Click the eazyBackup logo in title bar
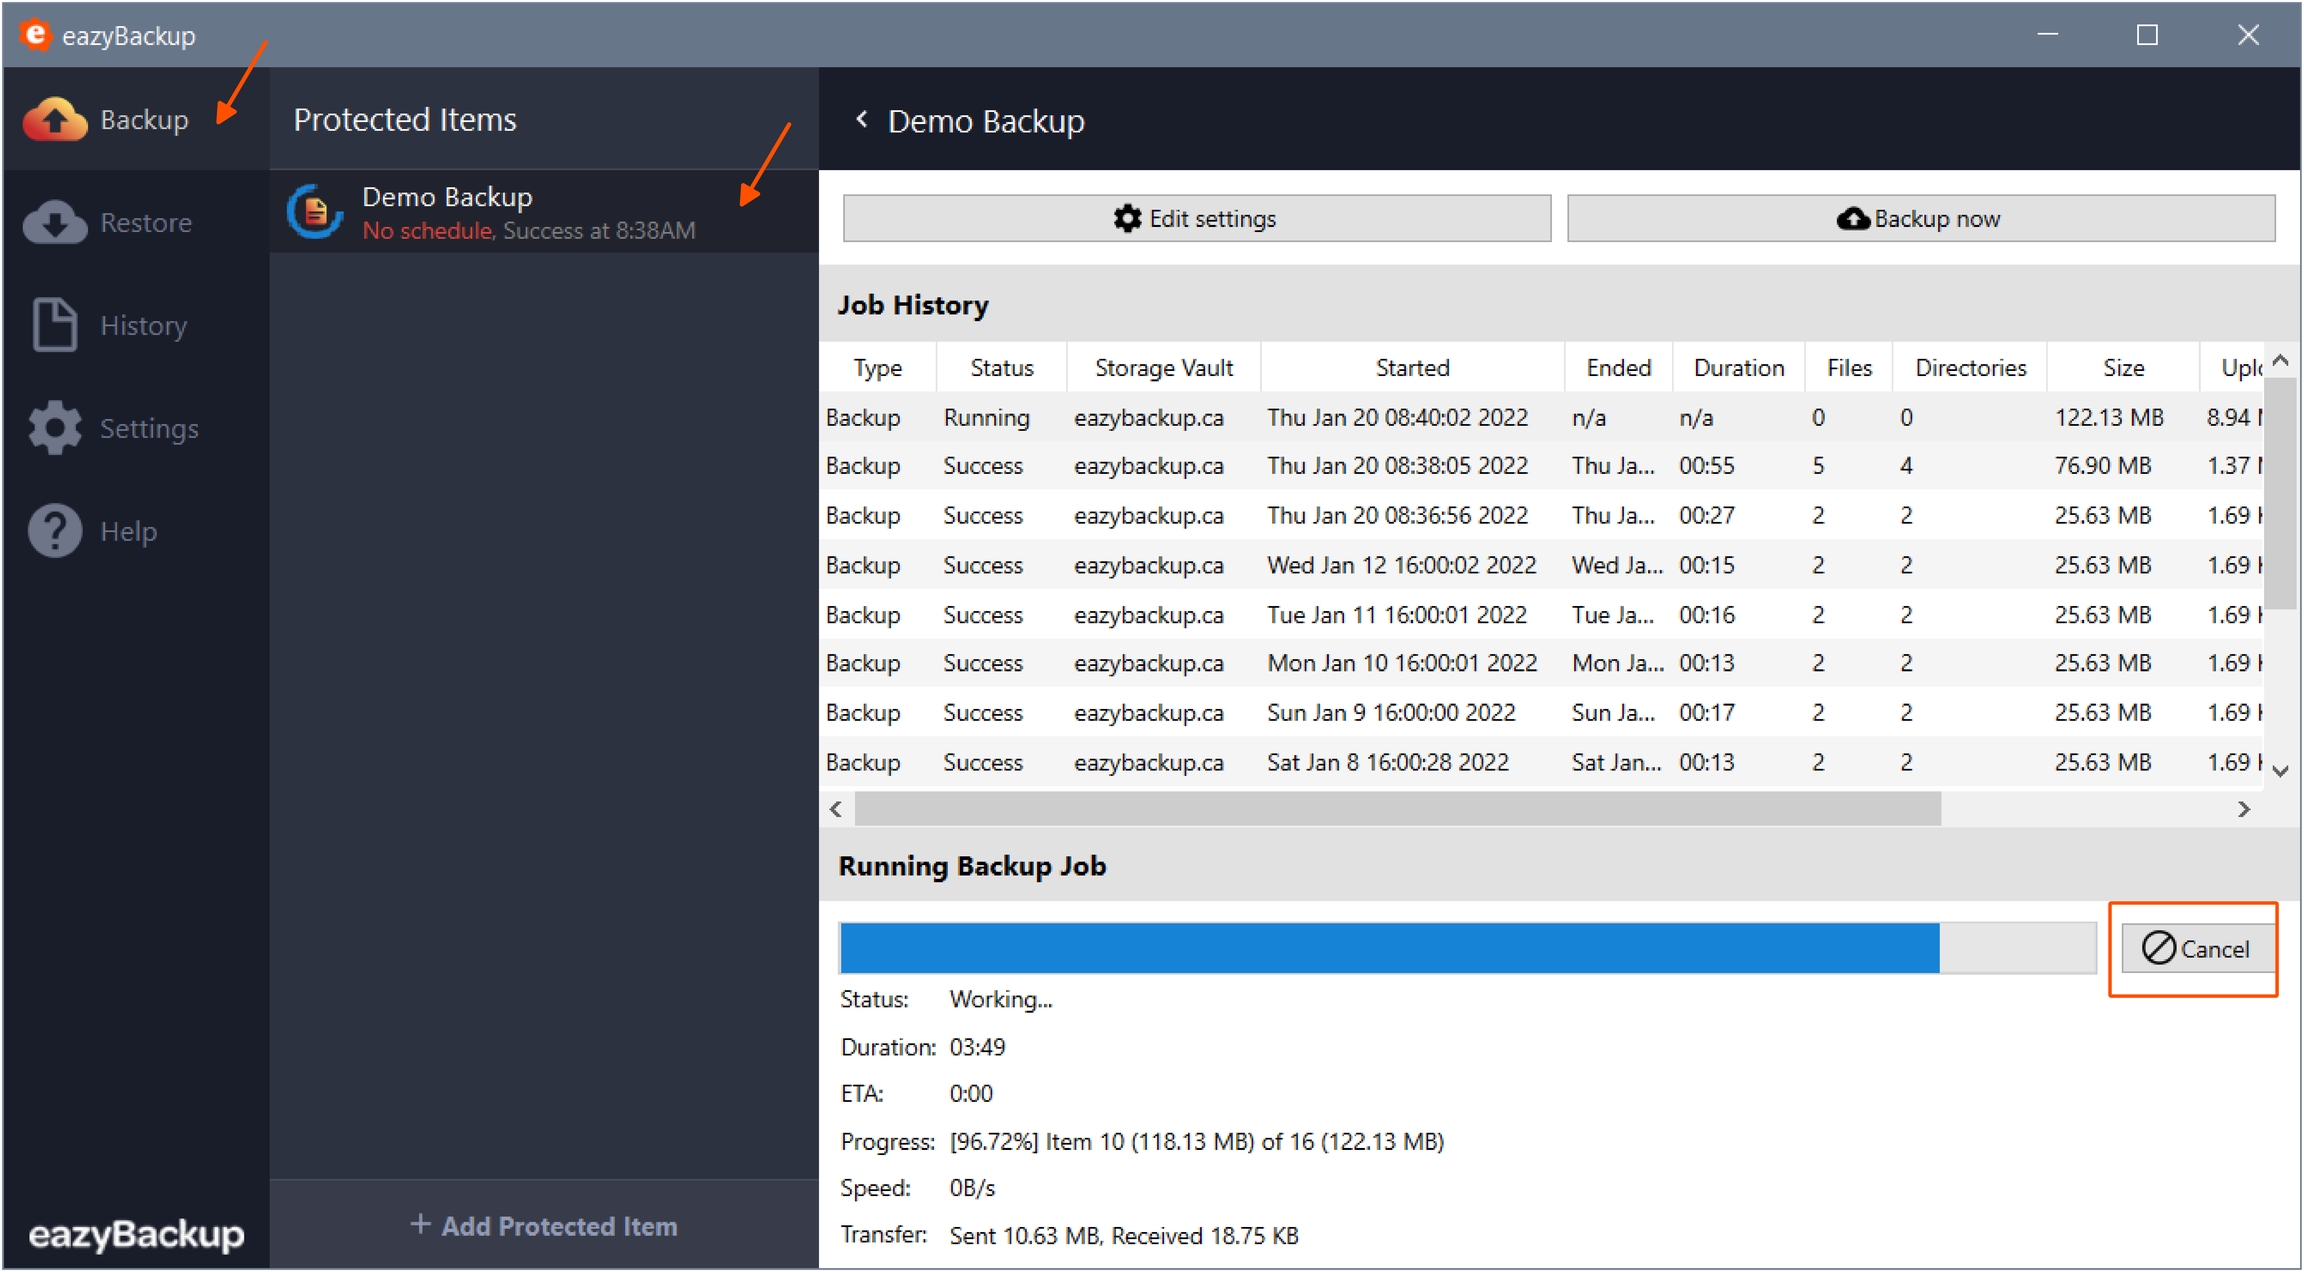Screen dimensions: 2304x1272 35,35
